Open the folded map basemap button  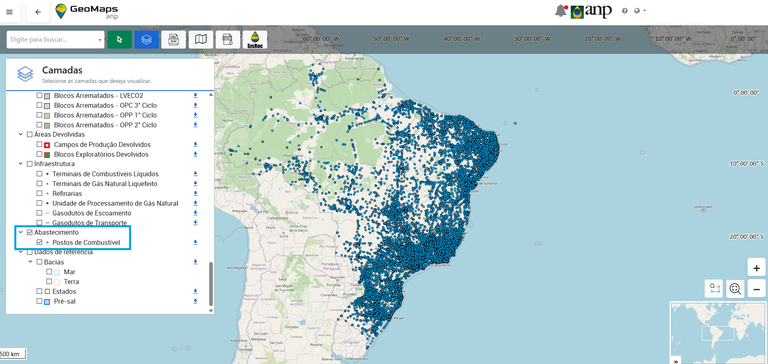coord(201,39)
